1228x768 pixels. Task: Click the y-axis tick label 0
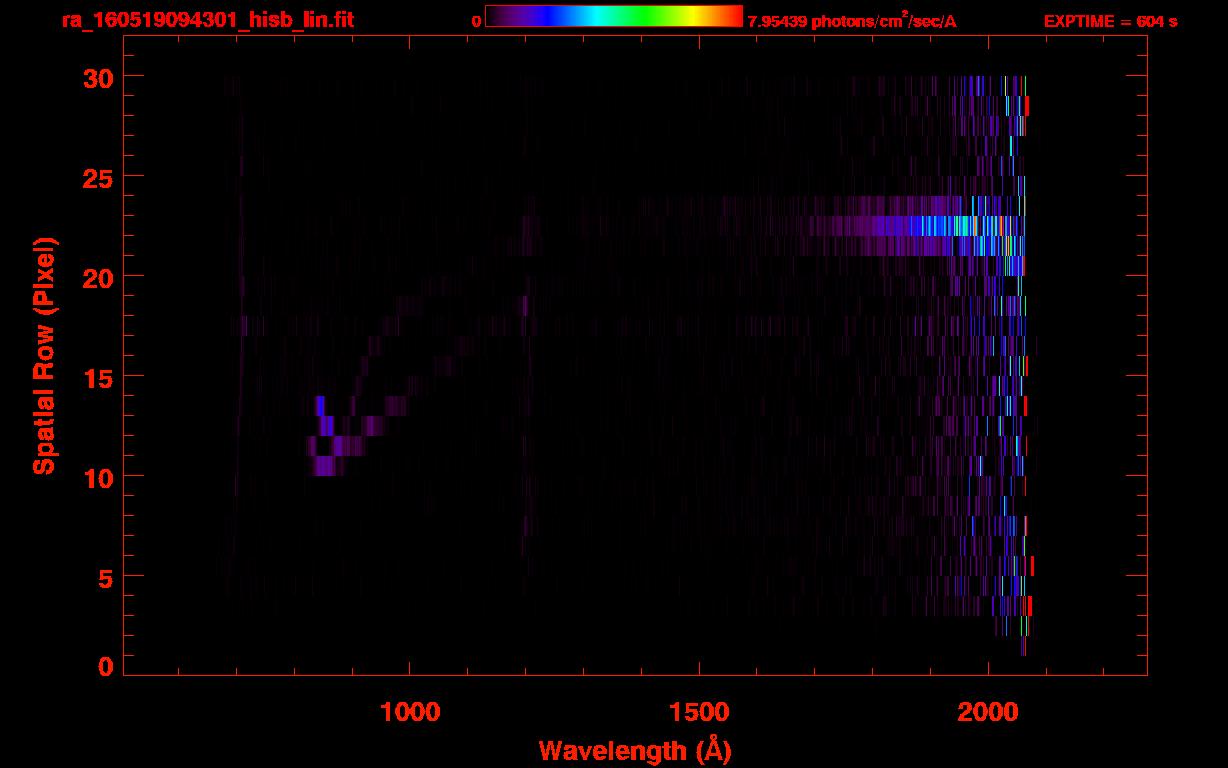[105, 666]
